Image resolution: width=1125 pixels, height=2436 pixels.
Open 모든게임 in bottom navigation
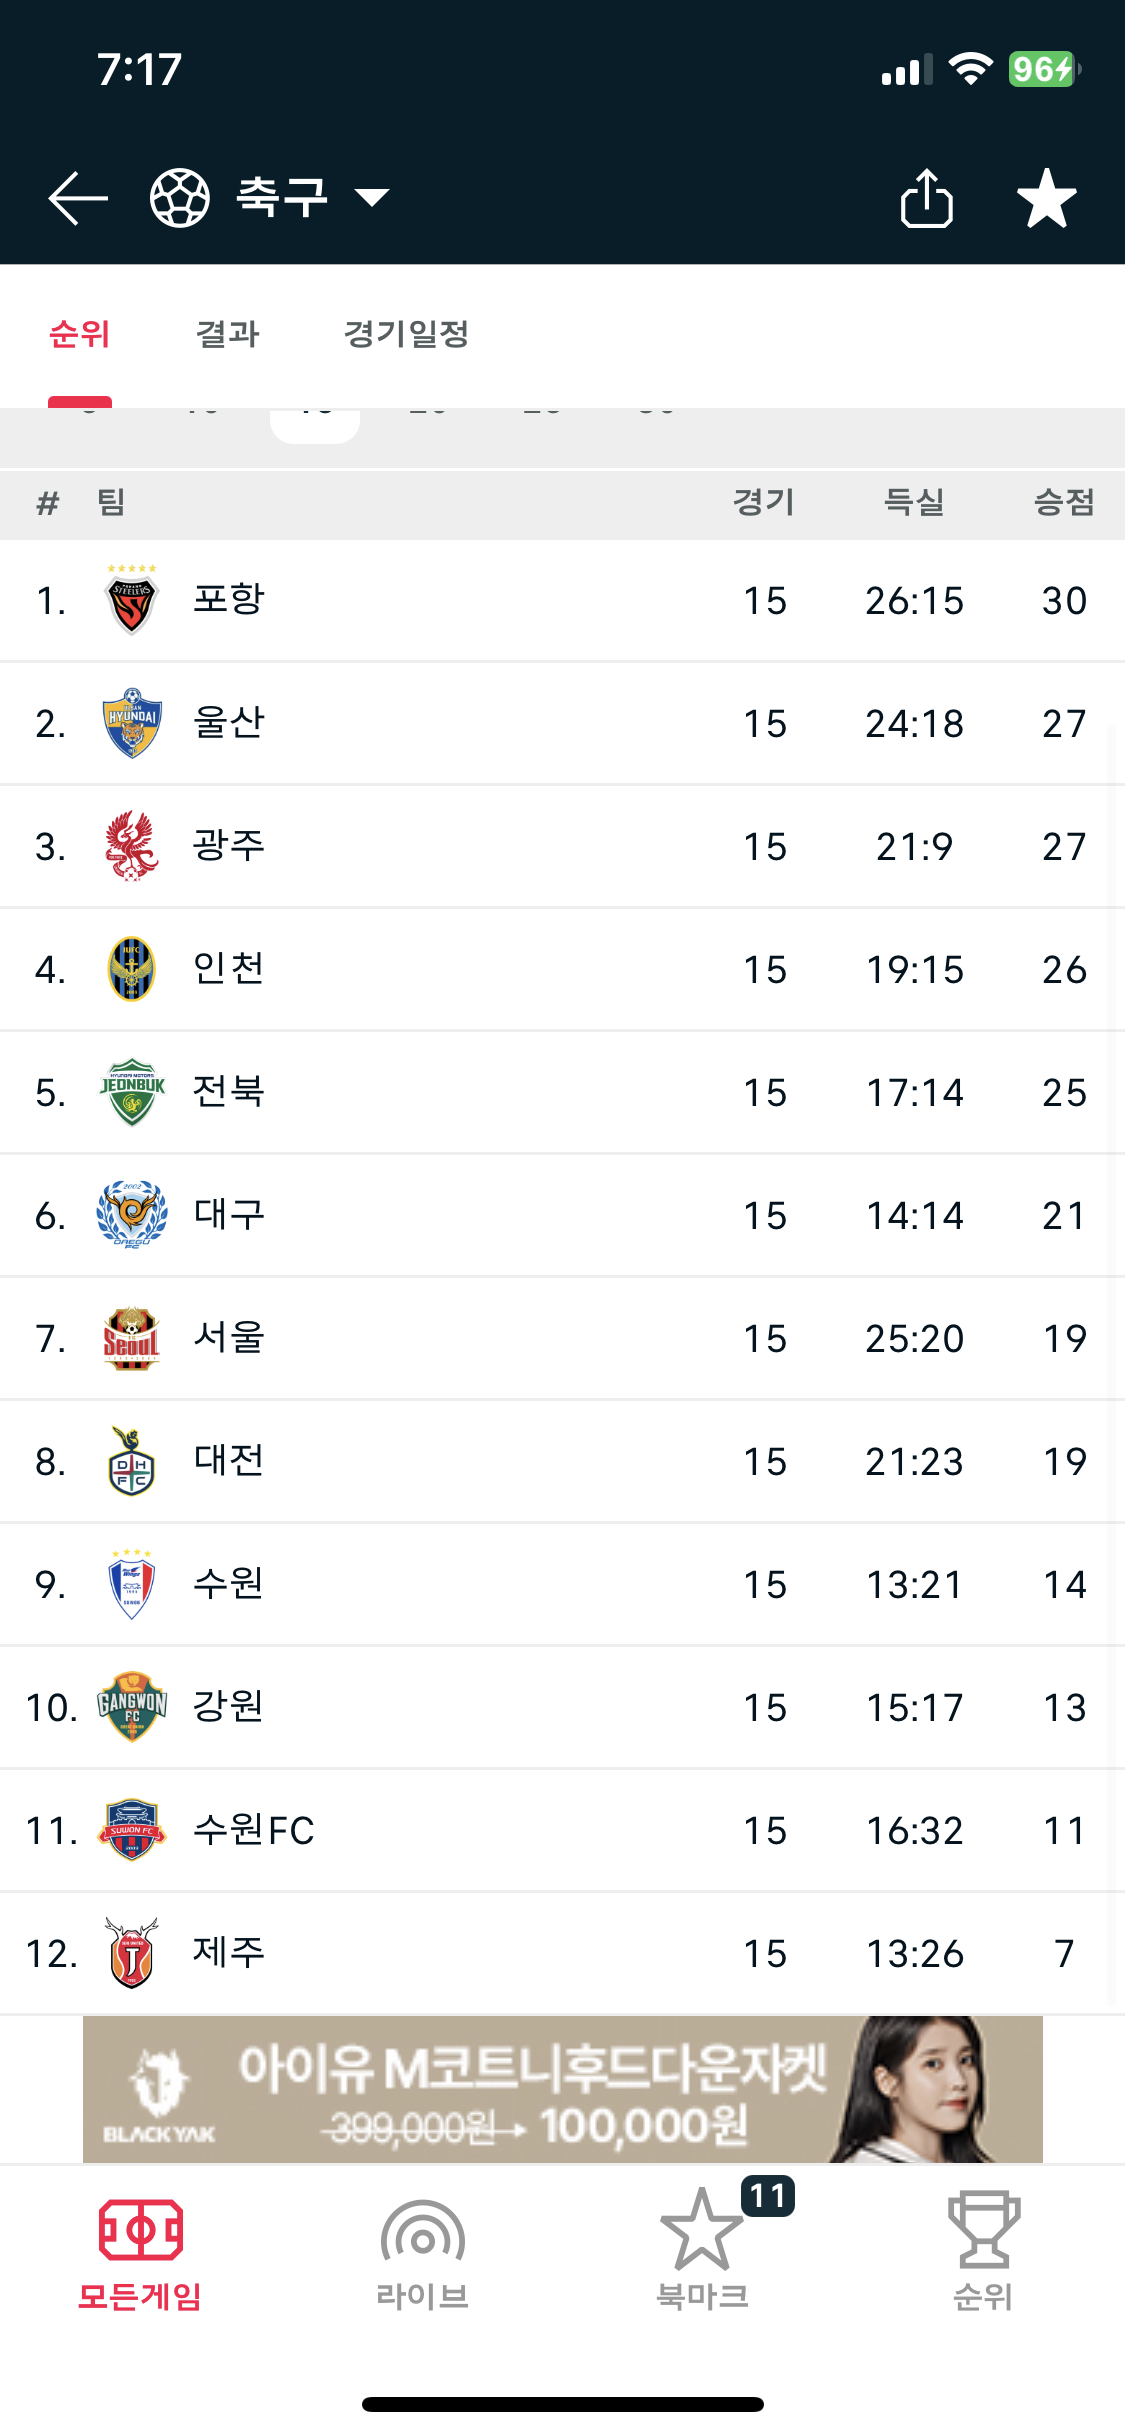point(140,2255)
